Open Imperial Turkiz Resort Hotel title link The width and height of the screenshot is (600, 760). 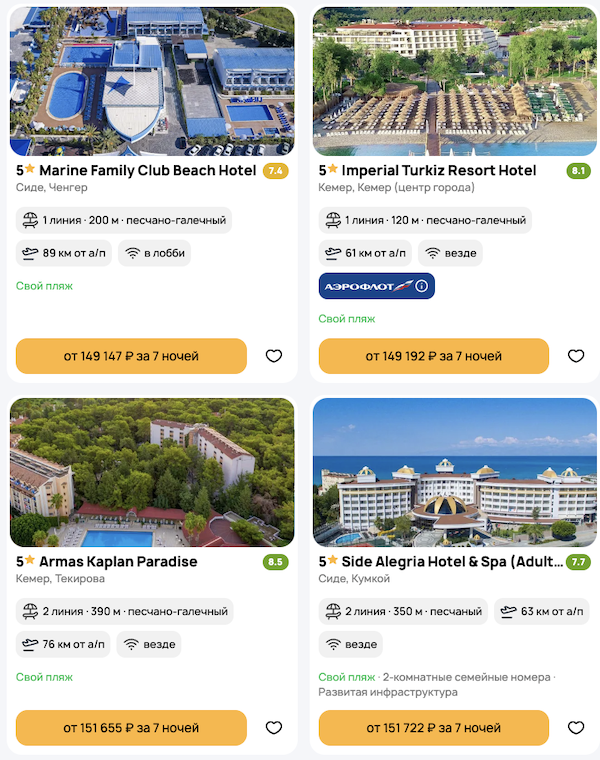point(440,171)
